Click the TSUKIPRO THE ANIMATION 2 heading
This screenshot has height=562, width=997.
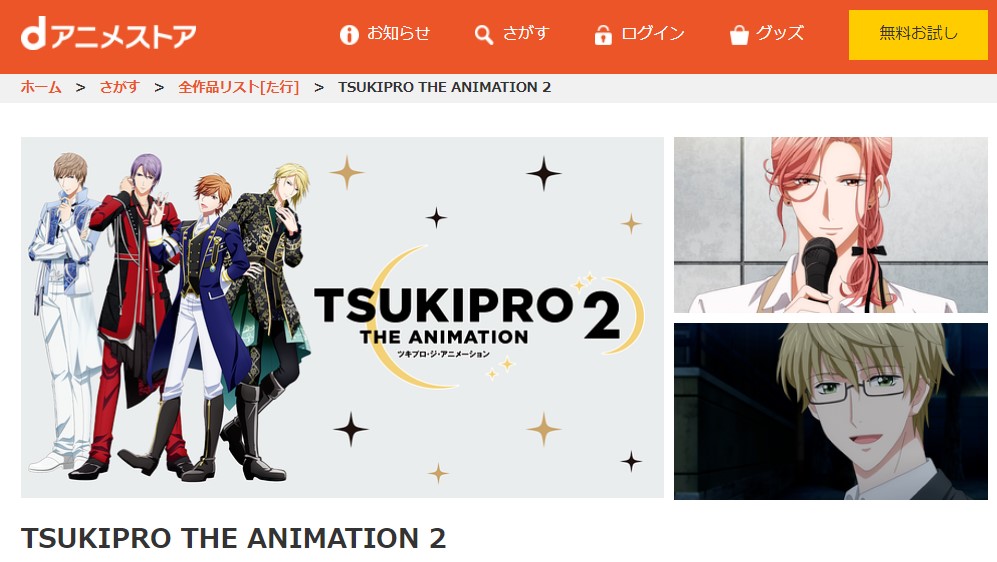[x=233, y=538]
